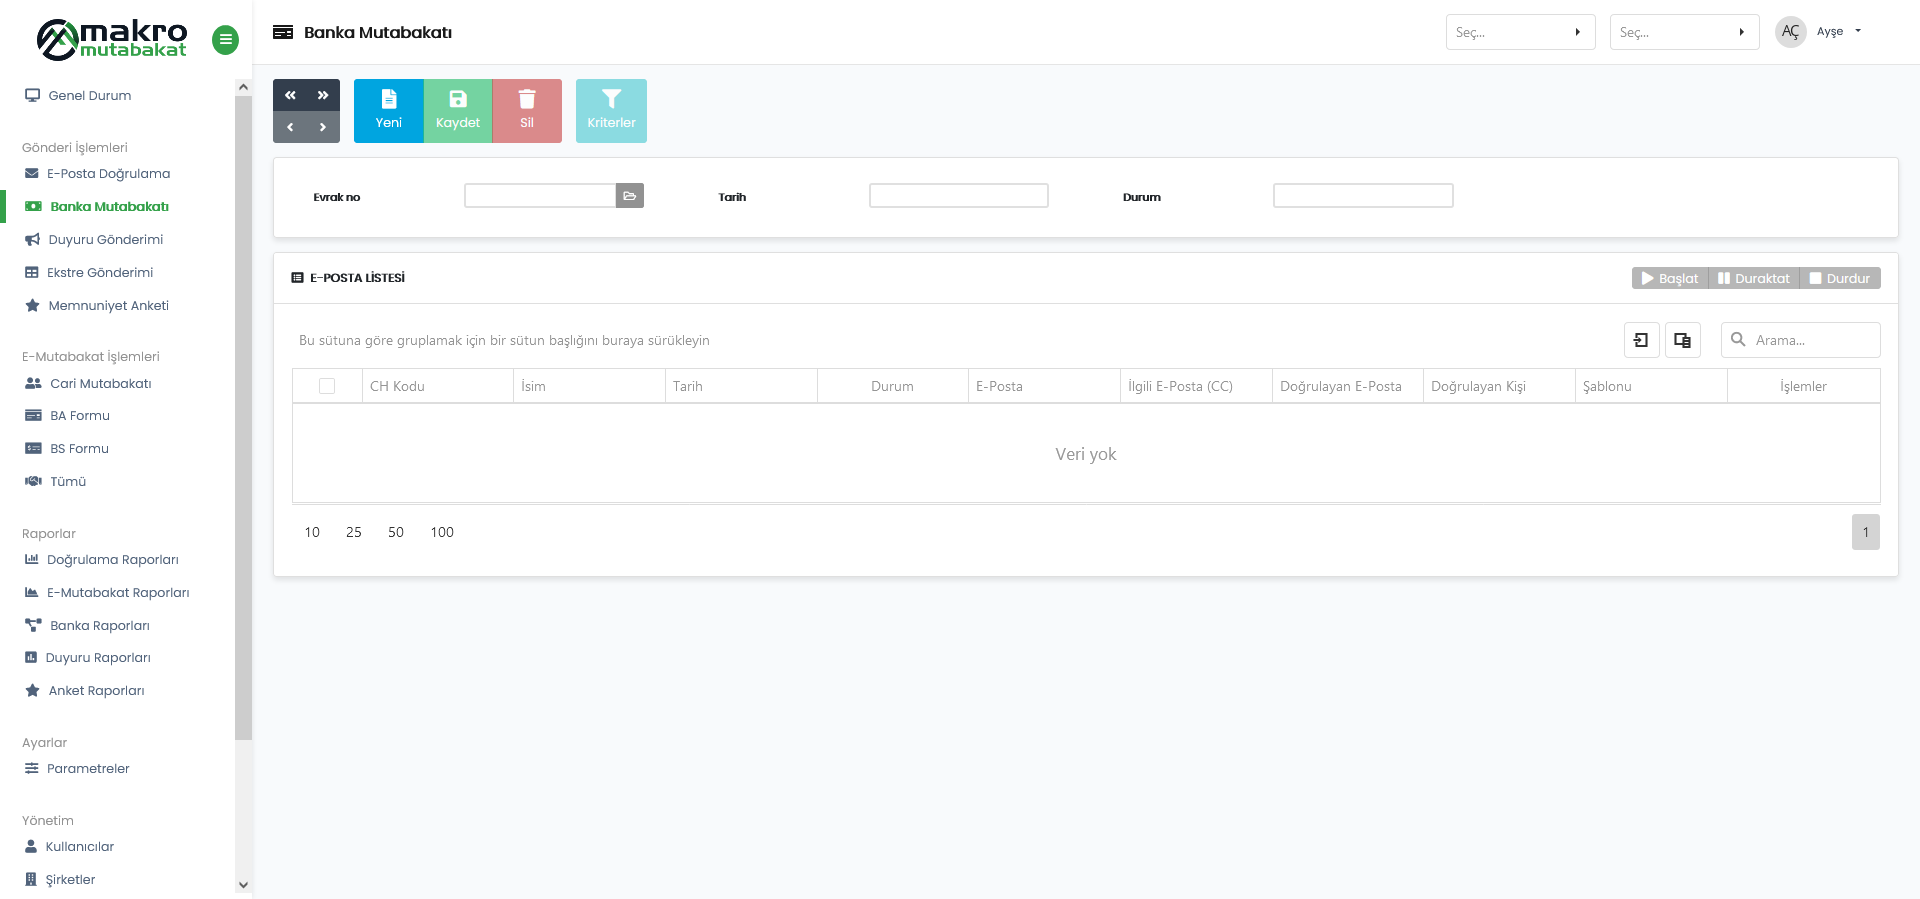Navigate to Cari Mutabakatı menu item
This screenshot has width=1920, height=899.
[x=100, y=384]
